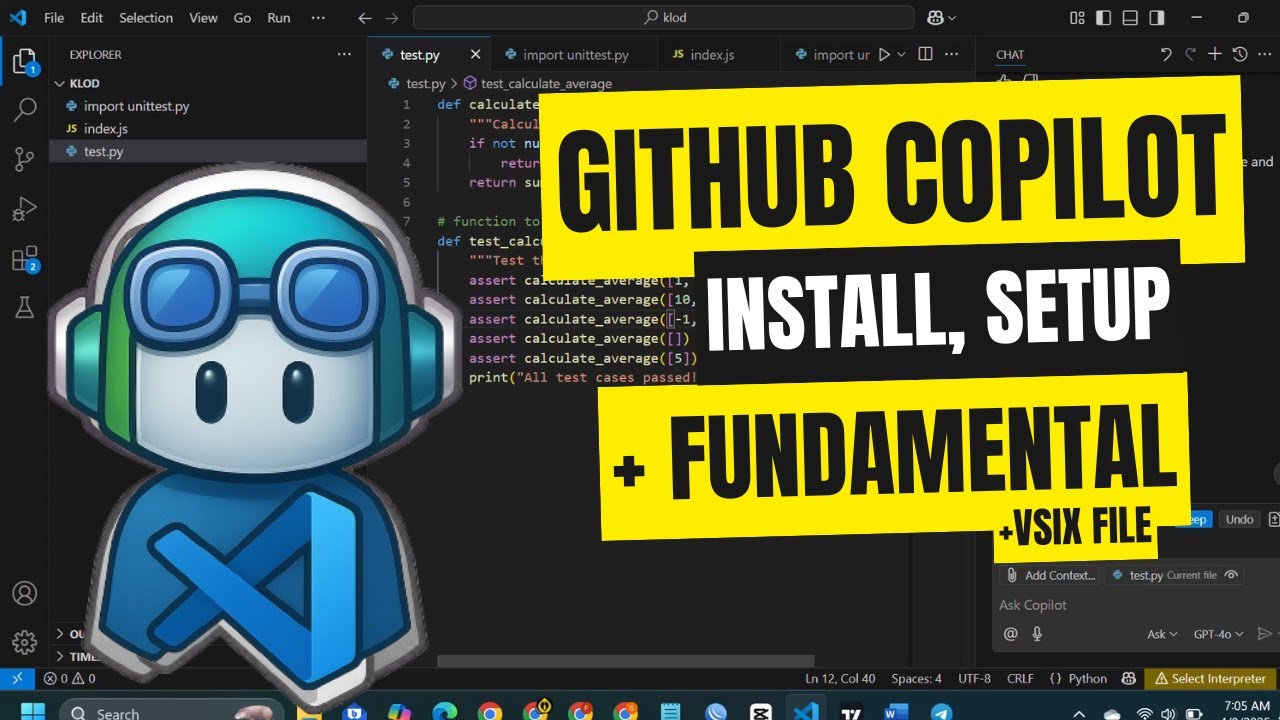Open the remote window indicator in status bar
Viewport: 1280px width, 720px height.
point(16,678)
